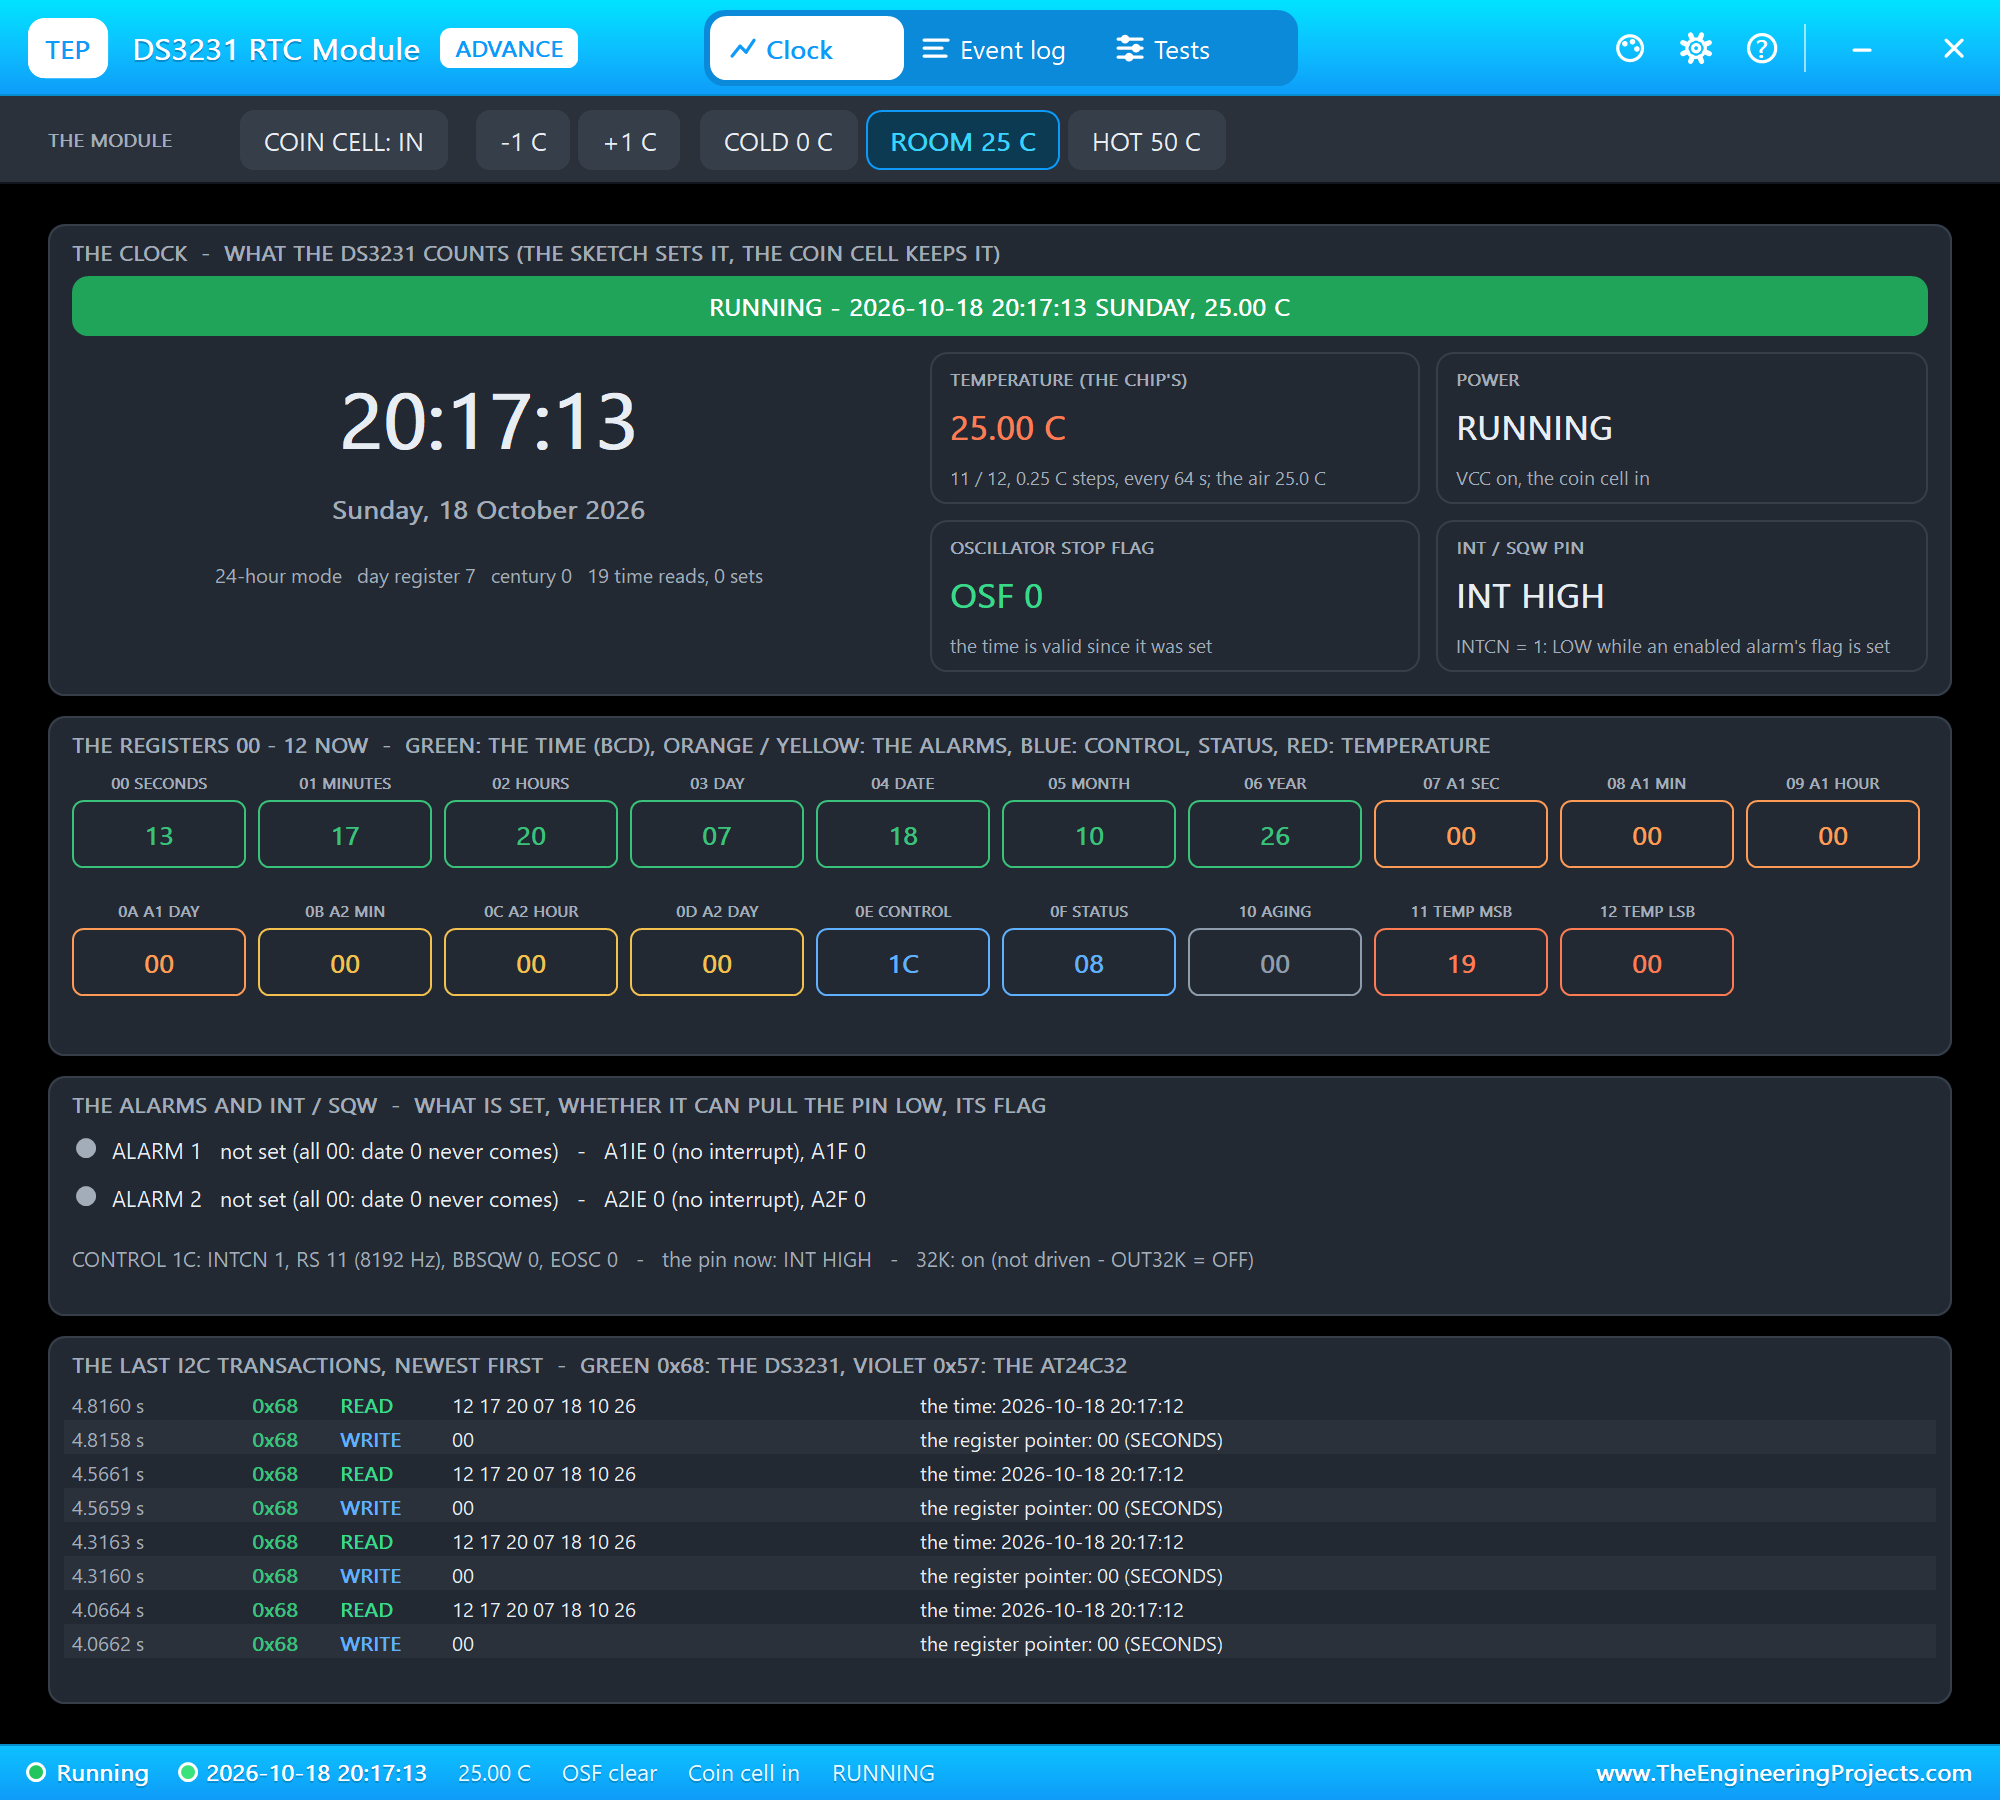The width and height of the screenshot is (2000, 1800).
Task: Click the 02 HOURS register value 20
Action: [x=531, y=835]
